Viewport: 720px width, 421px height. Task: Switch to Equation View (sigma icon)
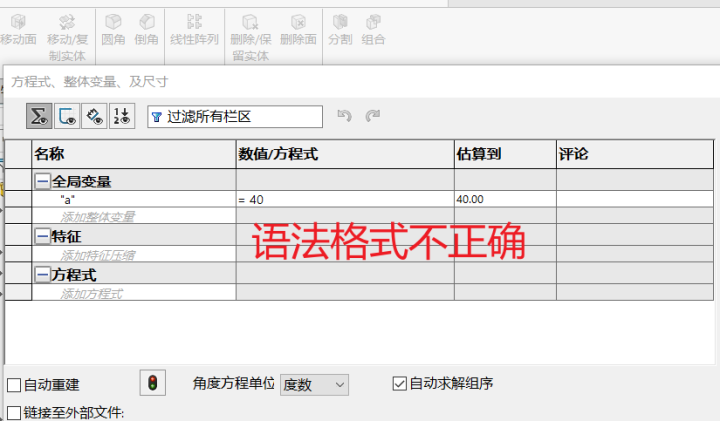tap(39, 116)
